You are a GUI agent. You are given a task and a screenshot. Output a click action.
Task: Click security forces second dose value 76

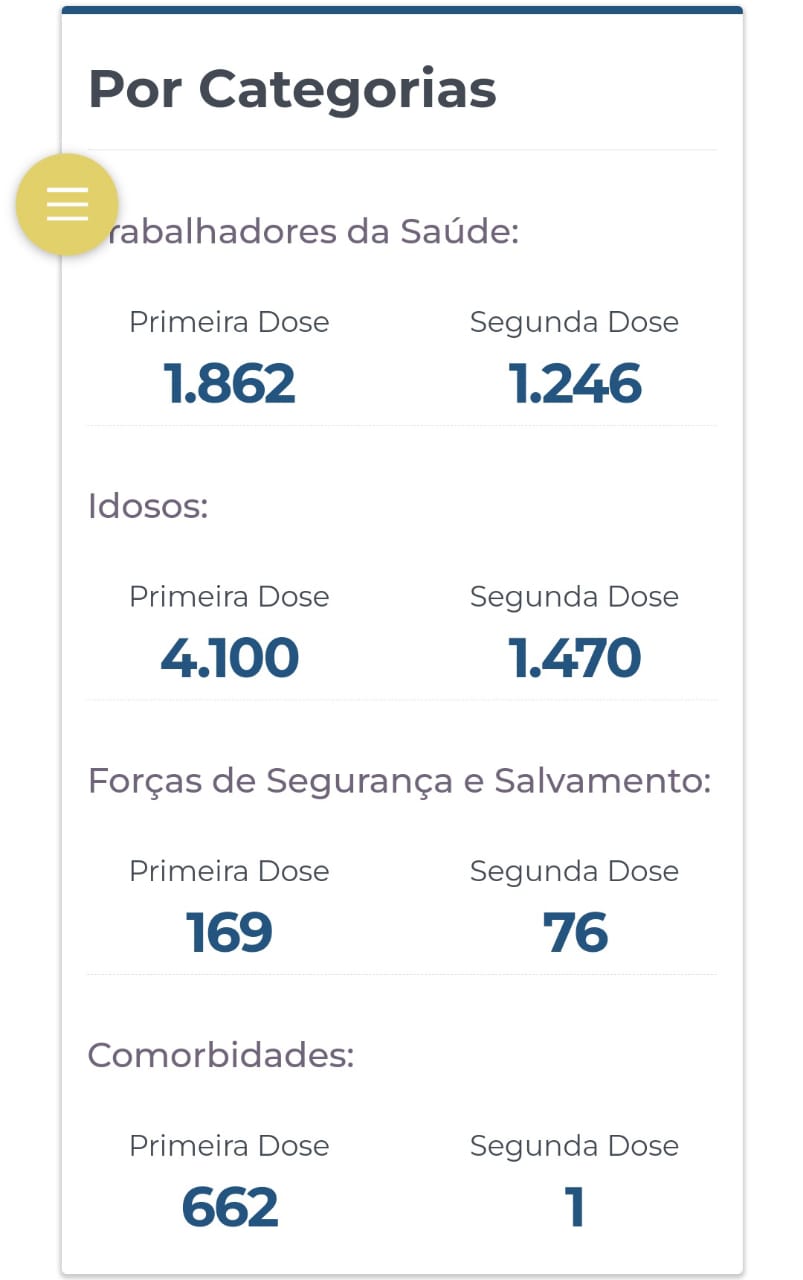click(x=575, y=933)
